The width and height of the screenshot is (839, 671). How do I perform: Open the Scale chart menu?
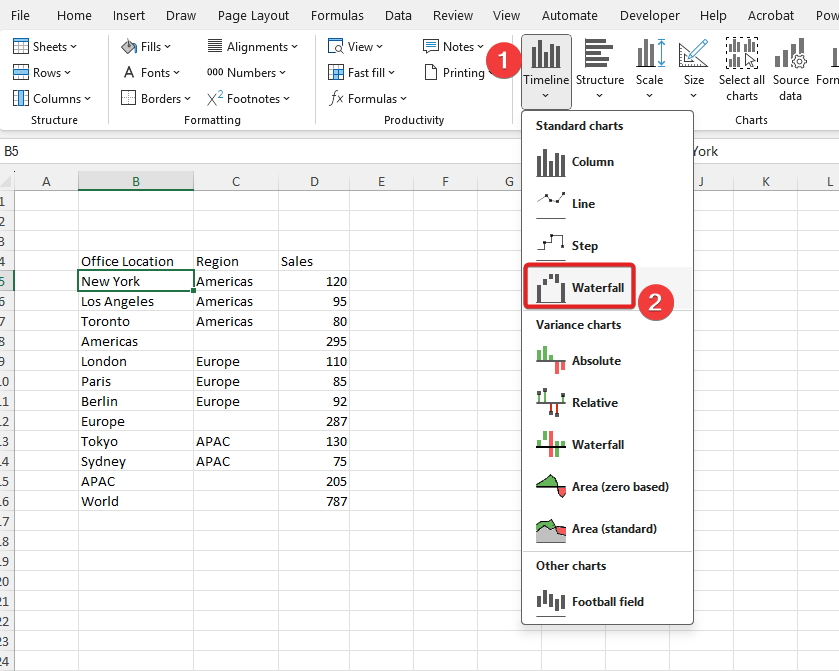[x=649, y=71]
